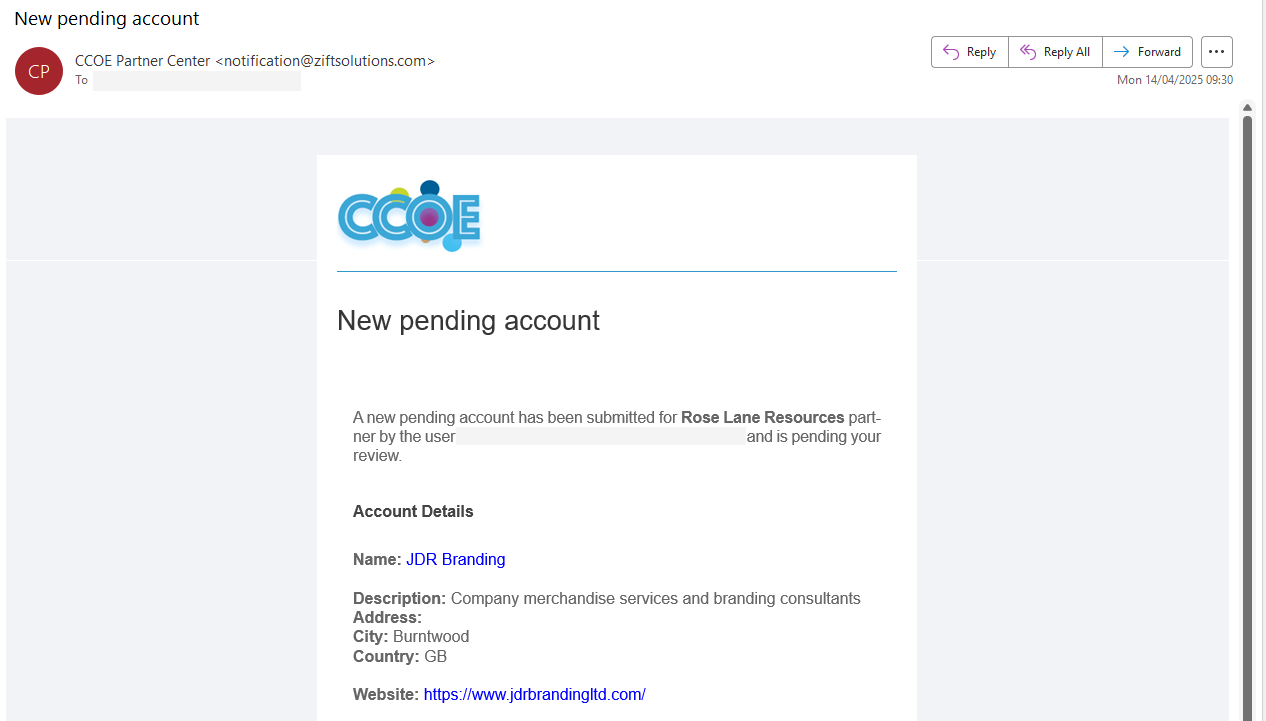
Task: Click the CP sender avatar
Action: [39, 71]
